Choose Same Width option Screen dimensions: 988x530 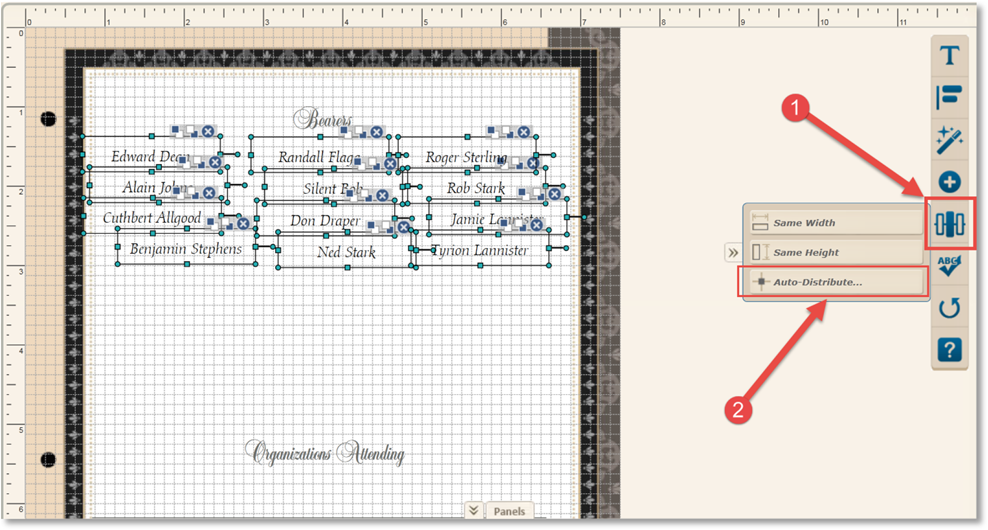point(836,223)
